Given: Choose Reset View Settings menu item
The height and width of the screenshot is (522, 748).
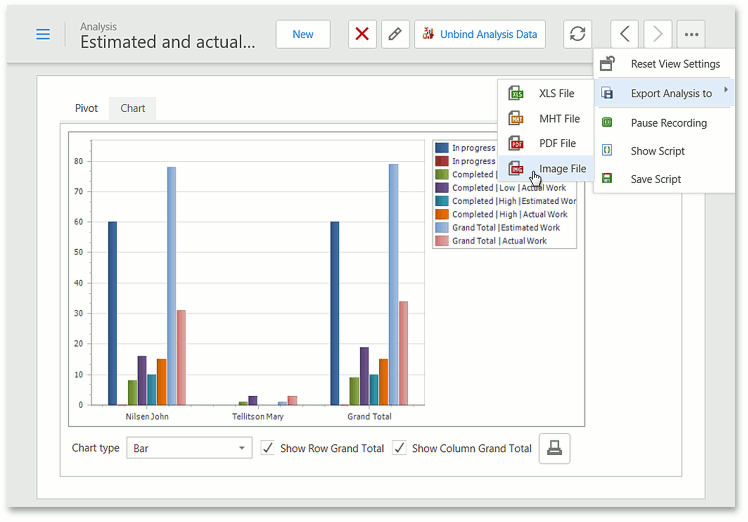Looking at the screenshot, I should 664,64.
